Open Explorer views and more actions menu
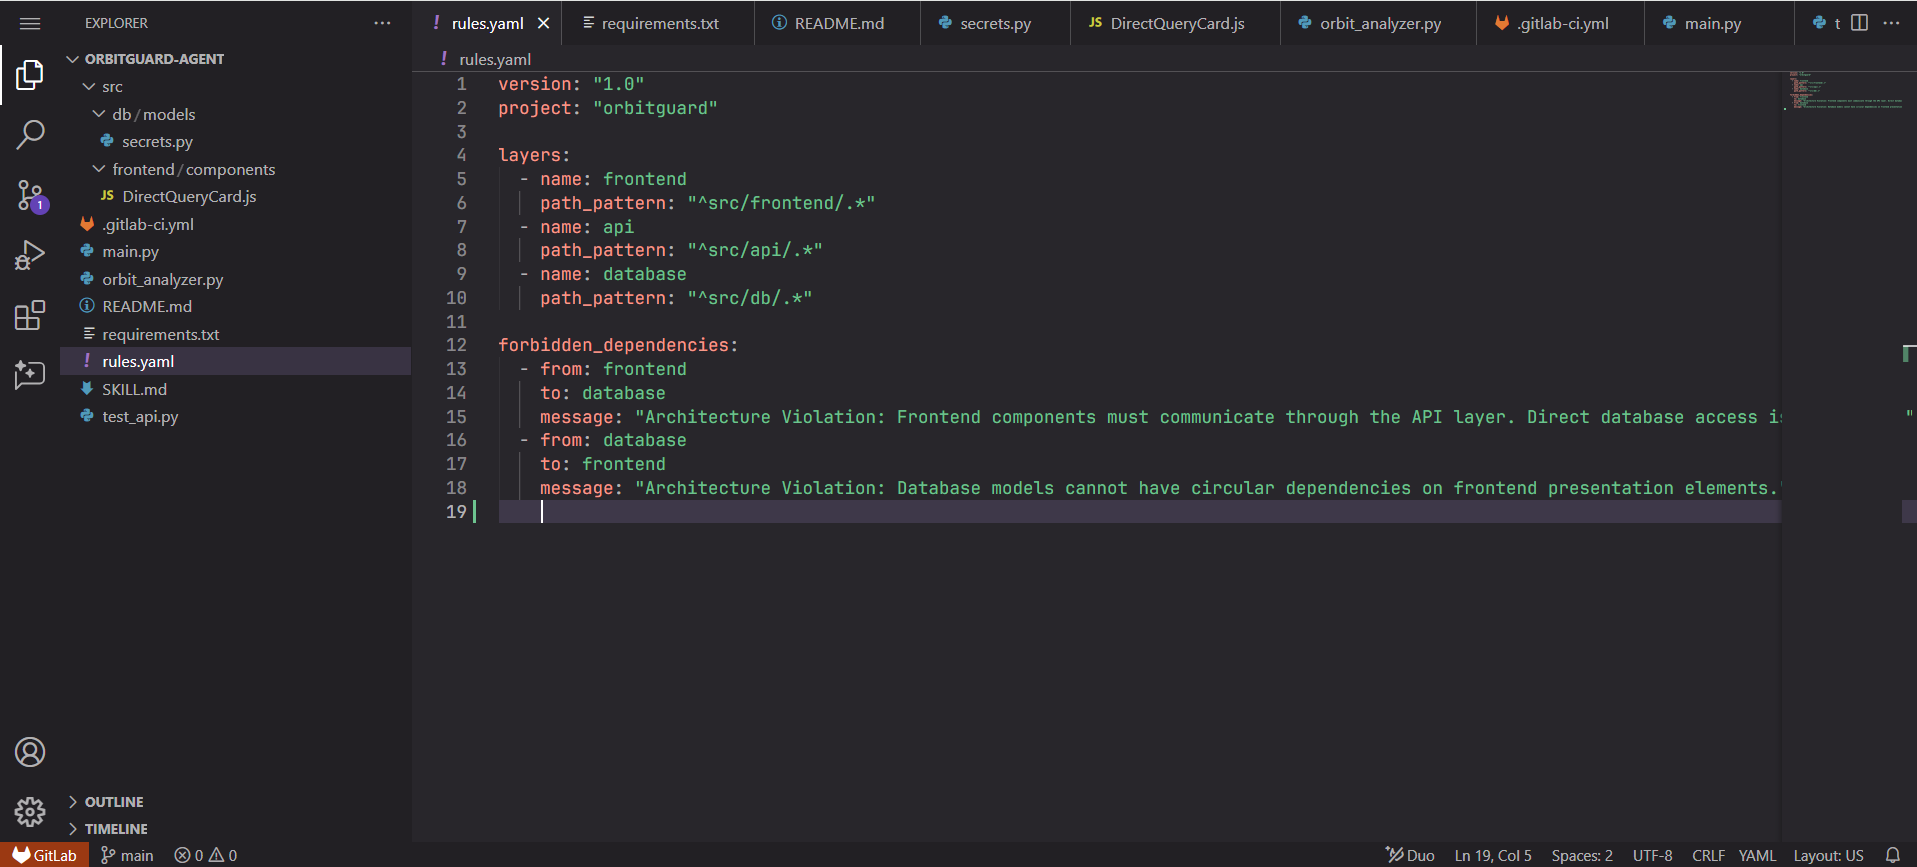Viewport: 1917px width, 867px height. tap(382, 23)
